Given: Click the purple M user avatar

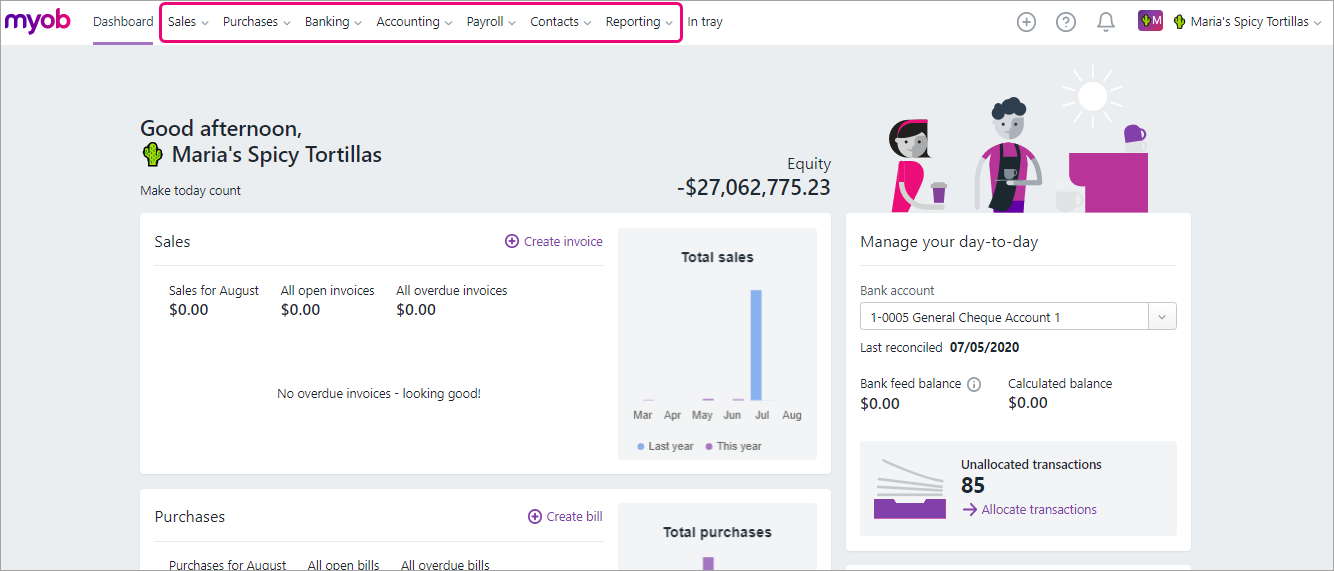Looking at the screenshot, I should pyautogui.click(x=1150, y=22).
